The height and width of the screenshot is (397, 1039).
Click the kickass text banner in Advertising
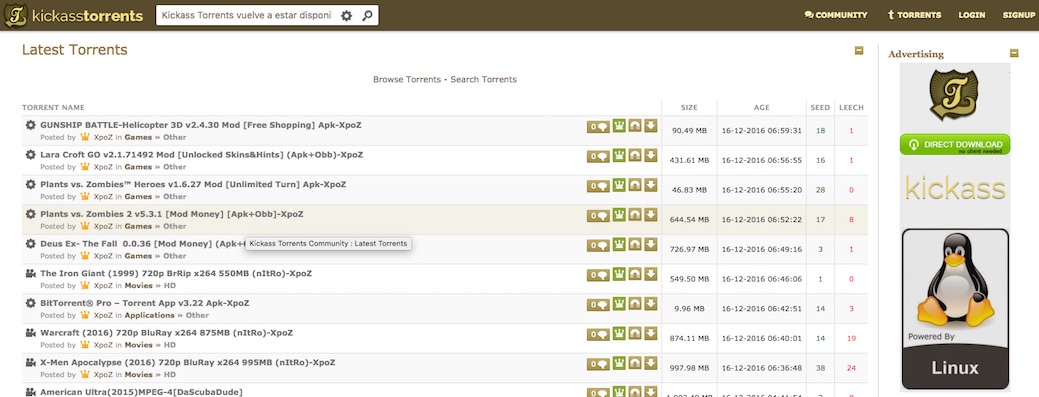(x=955, y=189)
